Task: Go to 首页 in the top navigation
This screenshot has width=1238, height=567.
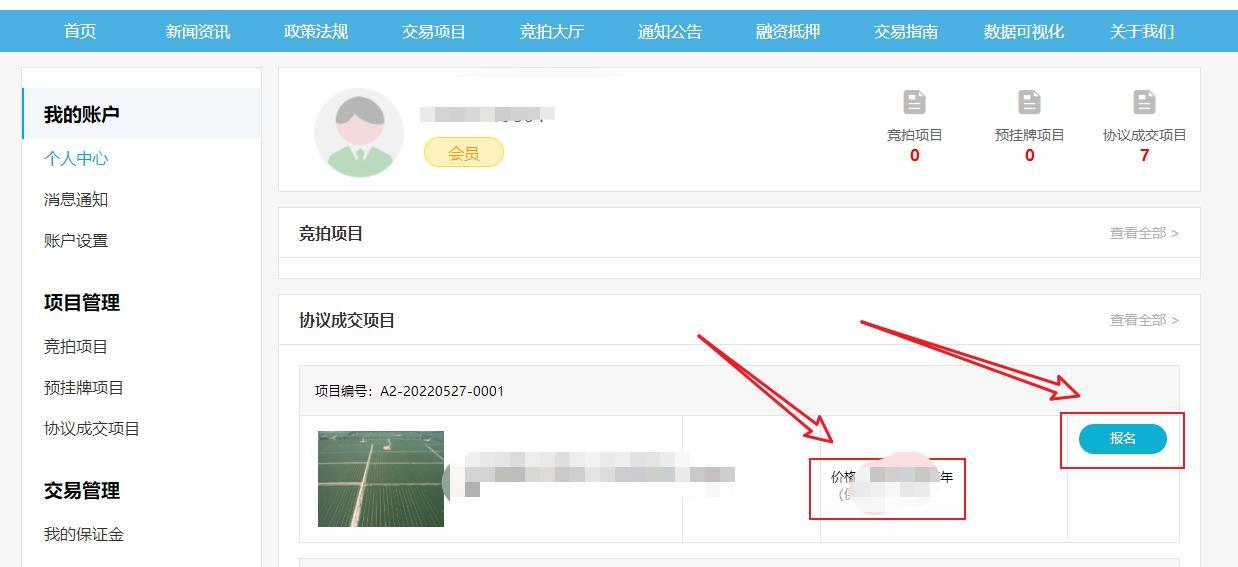Action: 80,32
